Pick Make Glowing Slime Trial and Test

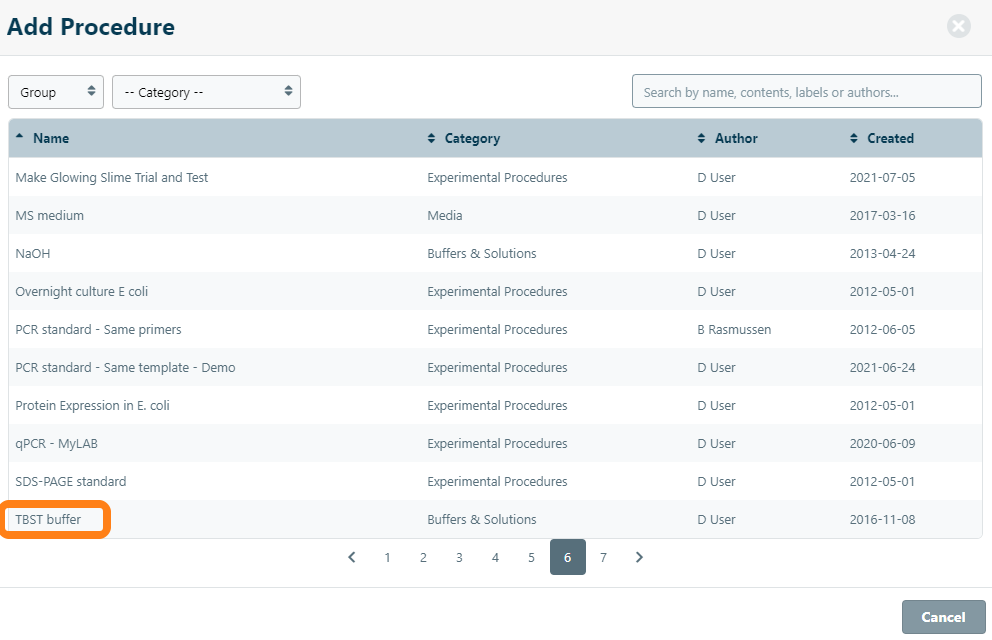111,177
